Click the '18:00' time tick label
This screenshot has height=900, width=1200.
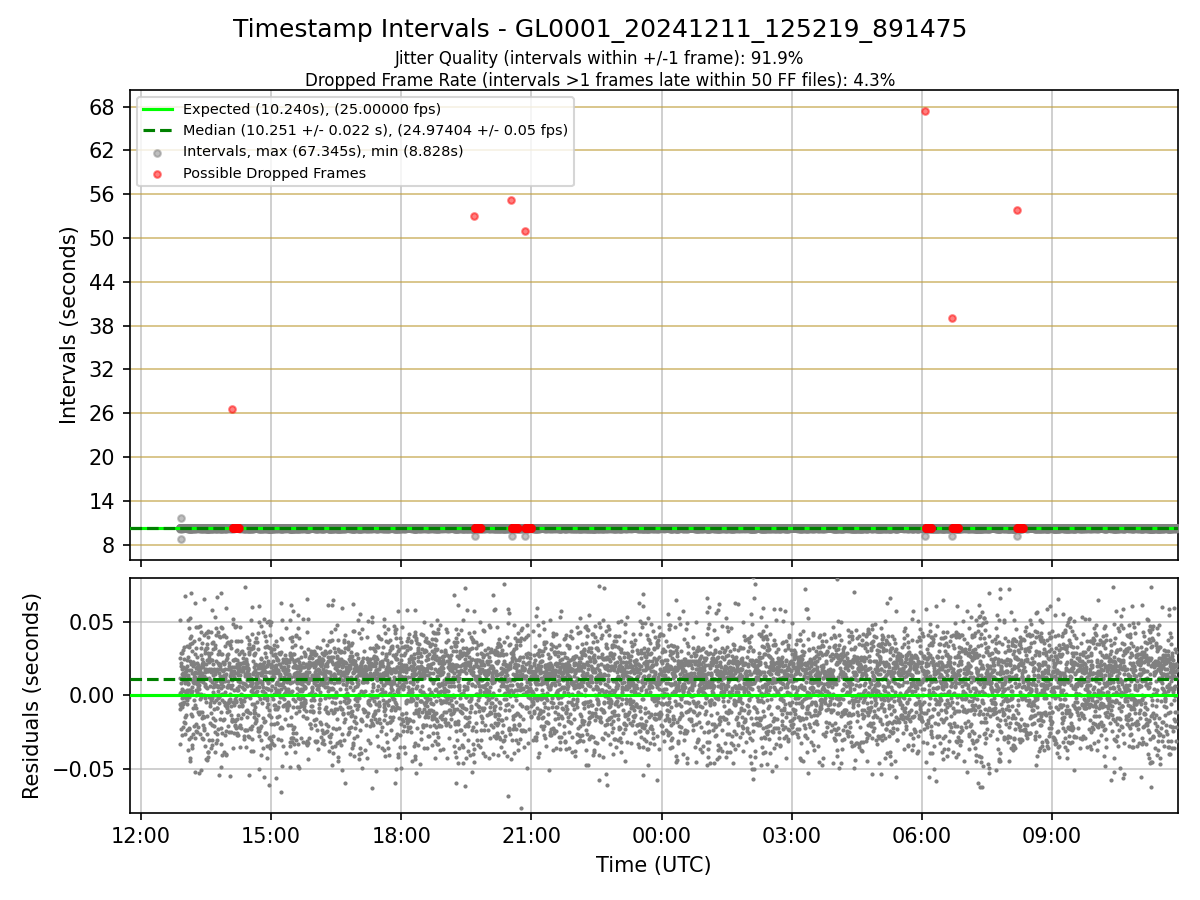401,836
